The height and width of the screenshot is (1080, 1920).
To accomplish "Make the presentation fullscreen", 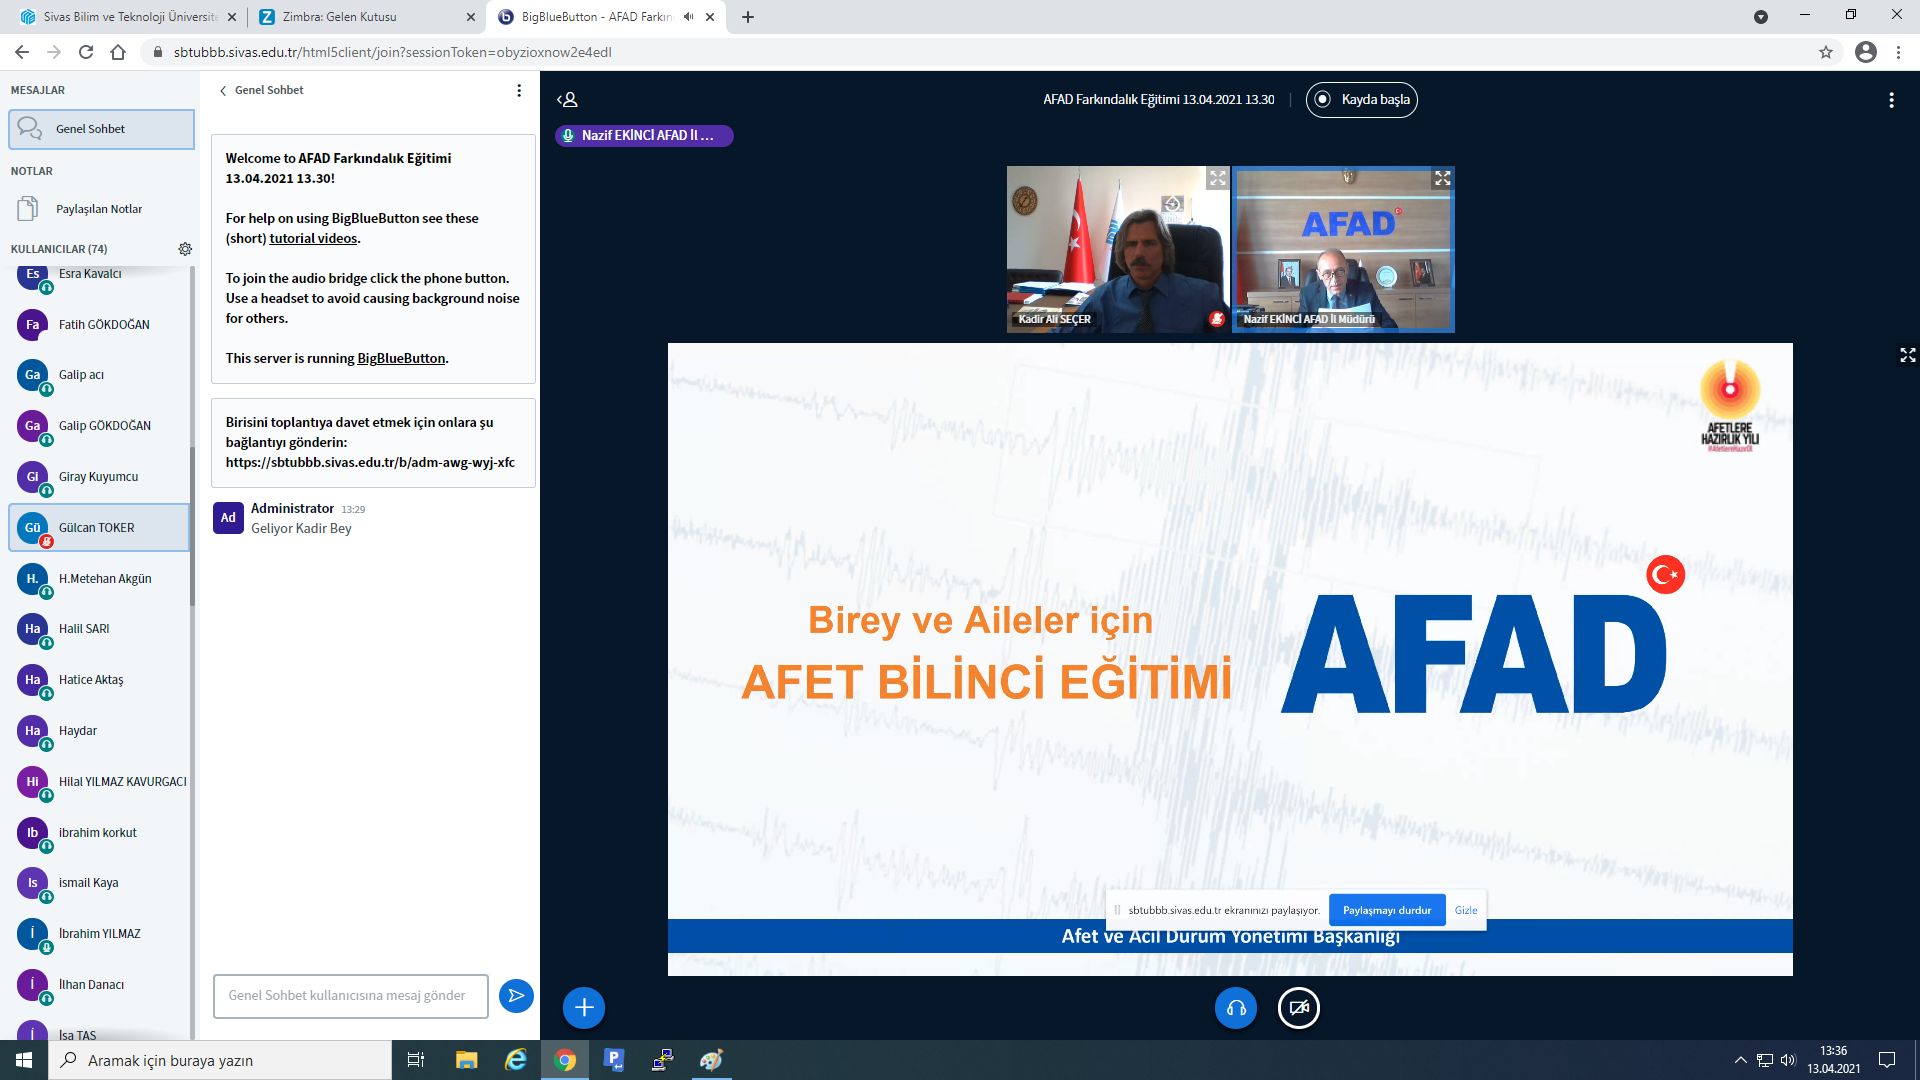I will 1908,356.
